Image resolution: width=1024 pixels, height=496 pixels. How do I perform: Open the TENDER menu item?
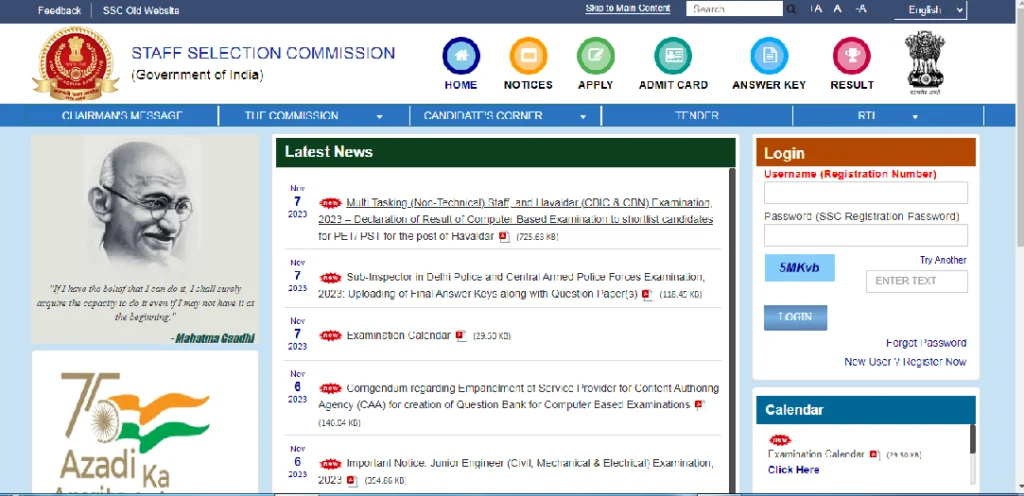(x=697, y=116)
